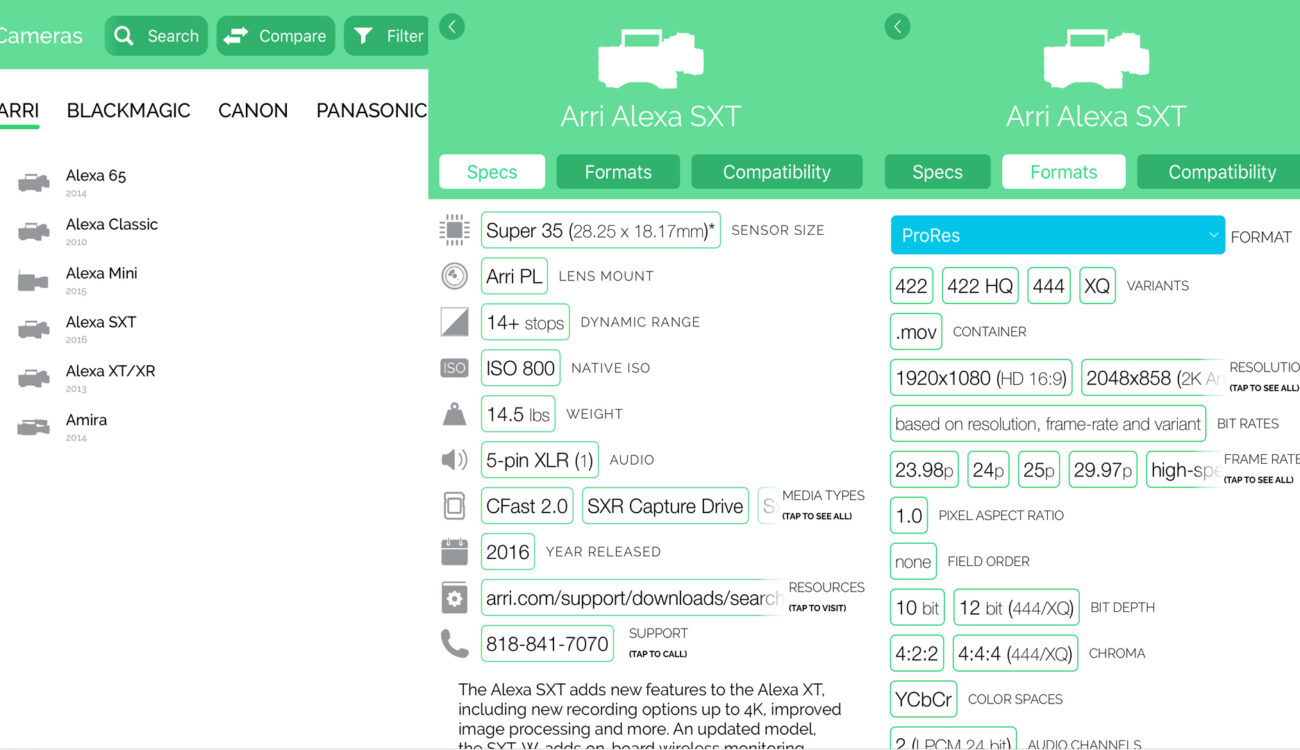Click the camera icon beside Alexa Mini
Image resolution: width=1300 pixels, height=750 pixels.
point(33,281)
